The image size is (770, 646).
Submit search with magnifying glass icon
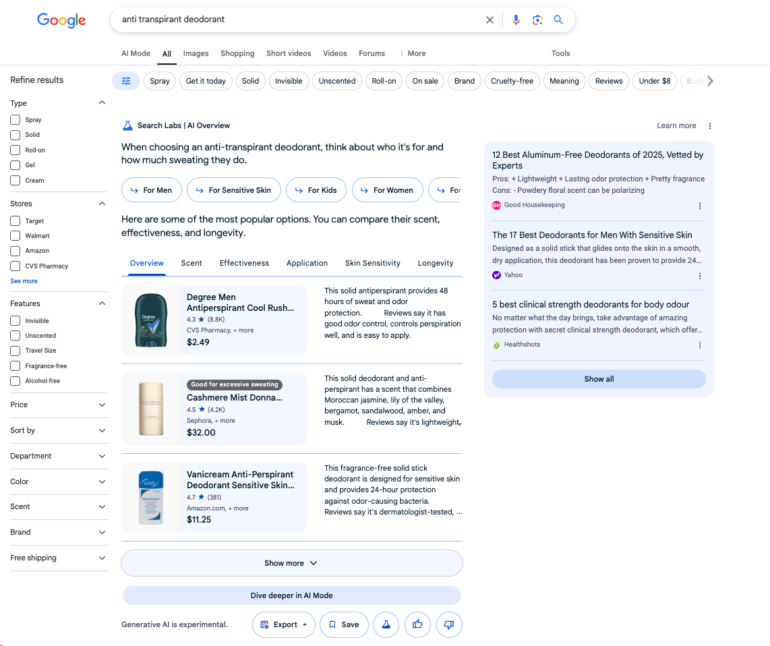[558, 20]
